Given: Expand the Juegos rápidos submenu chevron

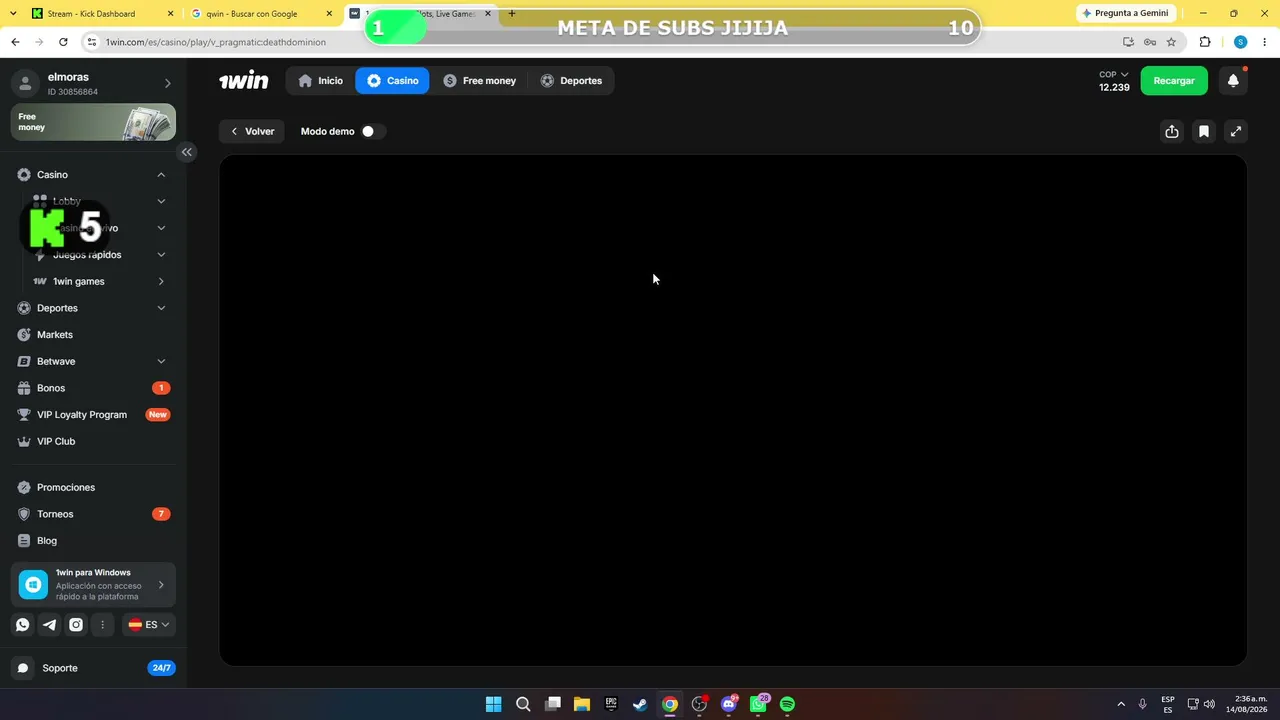Looking at the screenshot, I should tap(161, 255).
